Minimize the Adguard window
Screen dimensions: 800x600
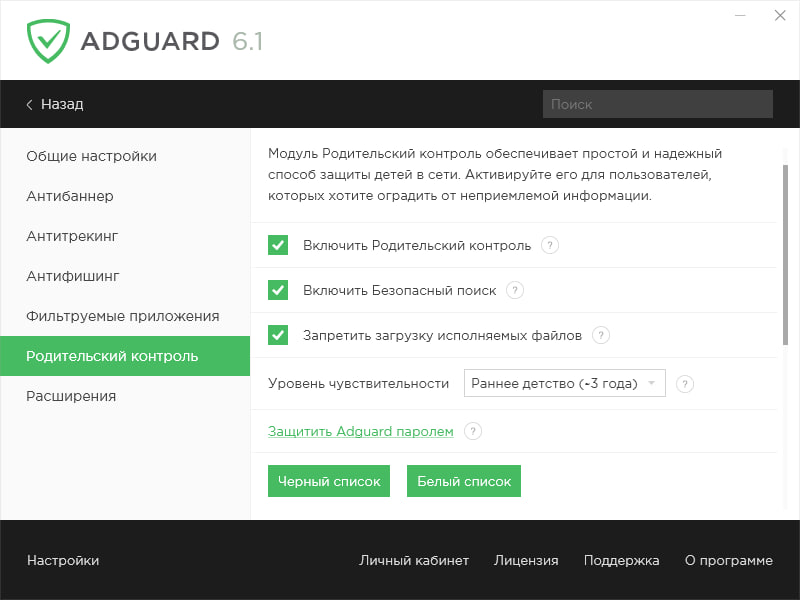[x=738, y=17]
